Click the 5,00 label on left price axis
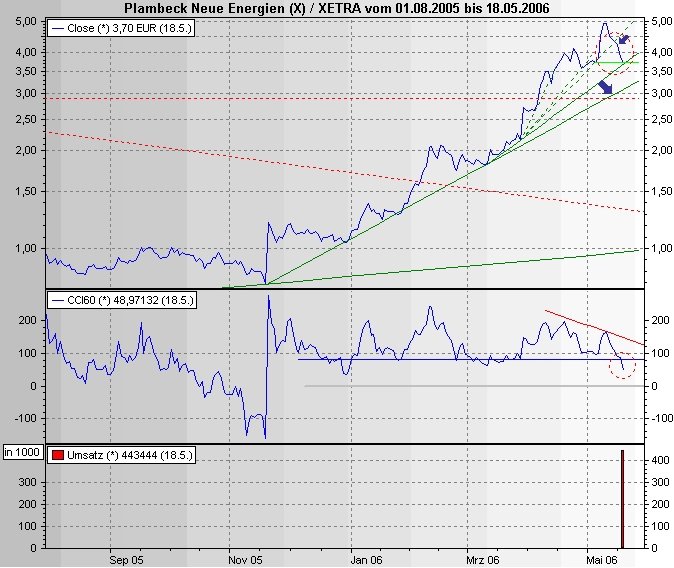 click(x=26, y=21)
